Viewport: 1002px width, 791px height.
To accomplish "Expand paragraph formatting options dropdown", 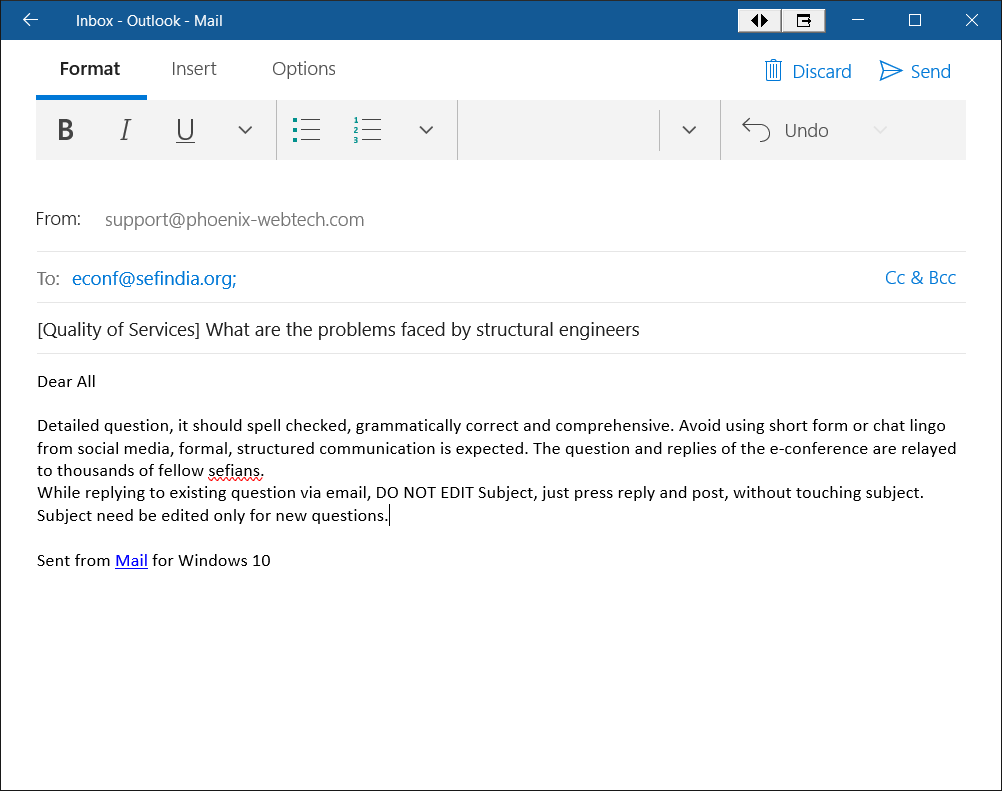I will 426,130.
